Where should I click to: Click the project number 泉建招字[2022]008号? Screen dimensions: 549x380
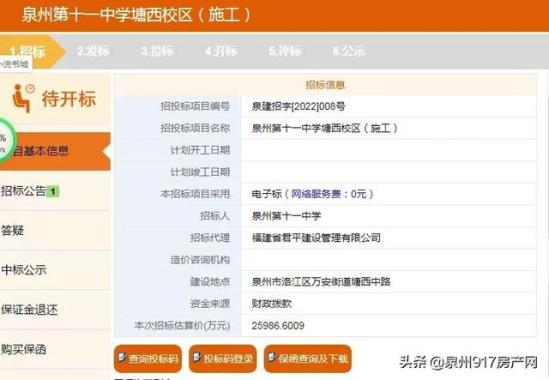click(299, 106)
